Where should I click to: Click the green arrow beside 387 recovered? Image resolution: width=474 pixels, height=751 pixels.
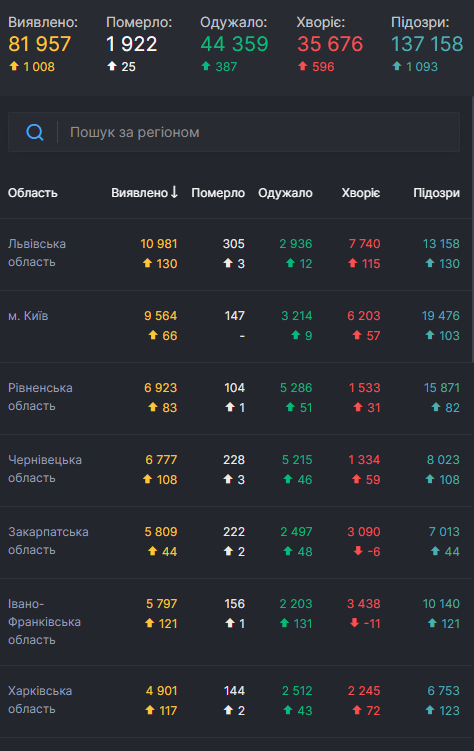206,66
